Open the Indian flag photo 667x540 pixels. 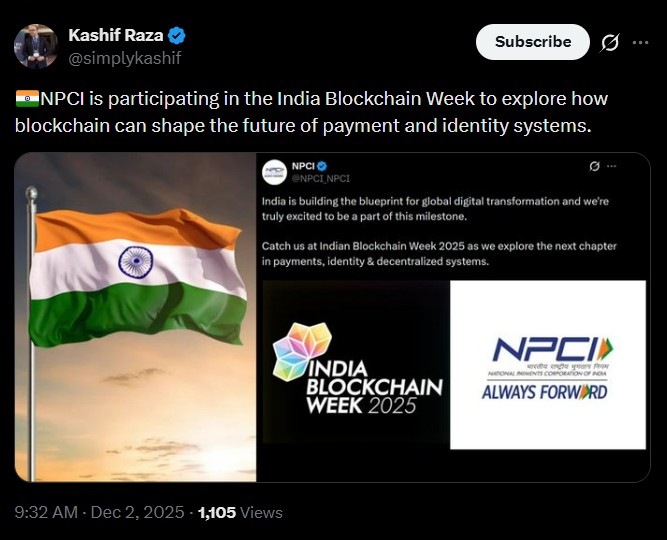pyautogui.click(x=134, y=317)
